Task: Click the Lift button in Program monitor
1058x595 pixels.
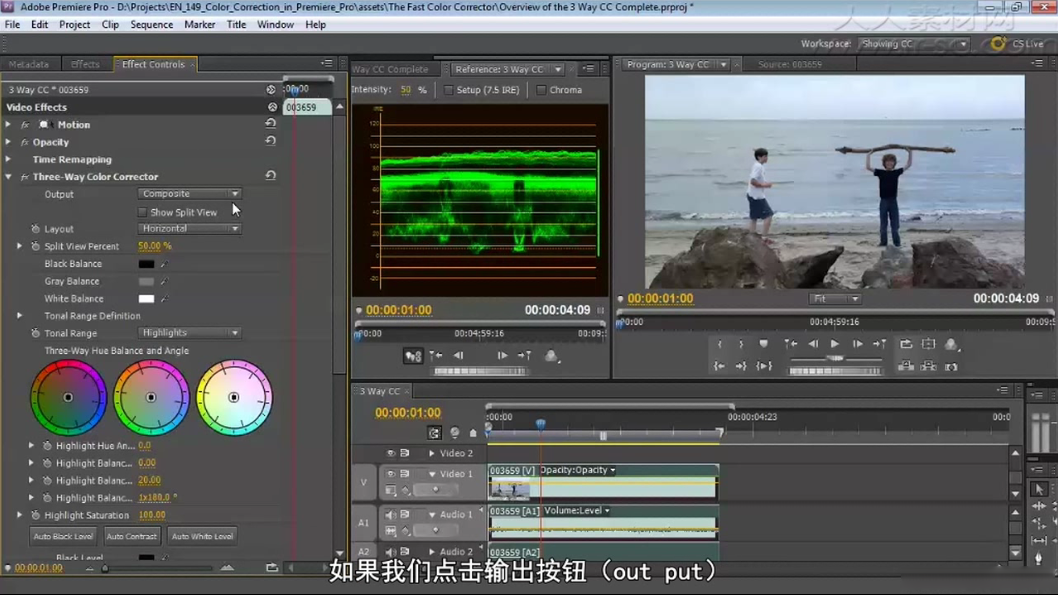Action: coord(906,366)
